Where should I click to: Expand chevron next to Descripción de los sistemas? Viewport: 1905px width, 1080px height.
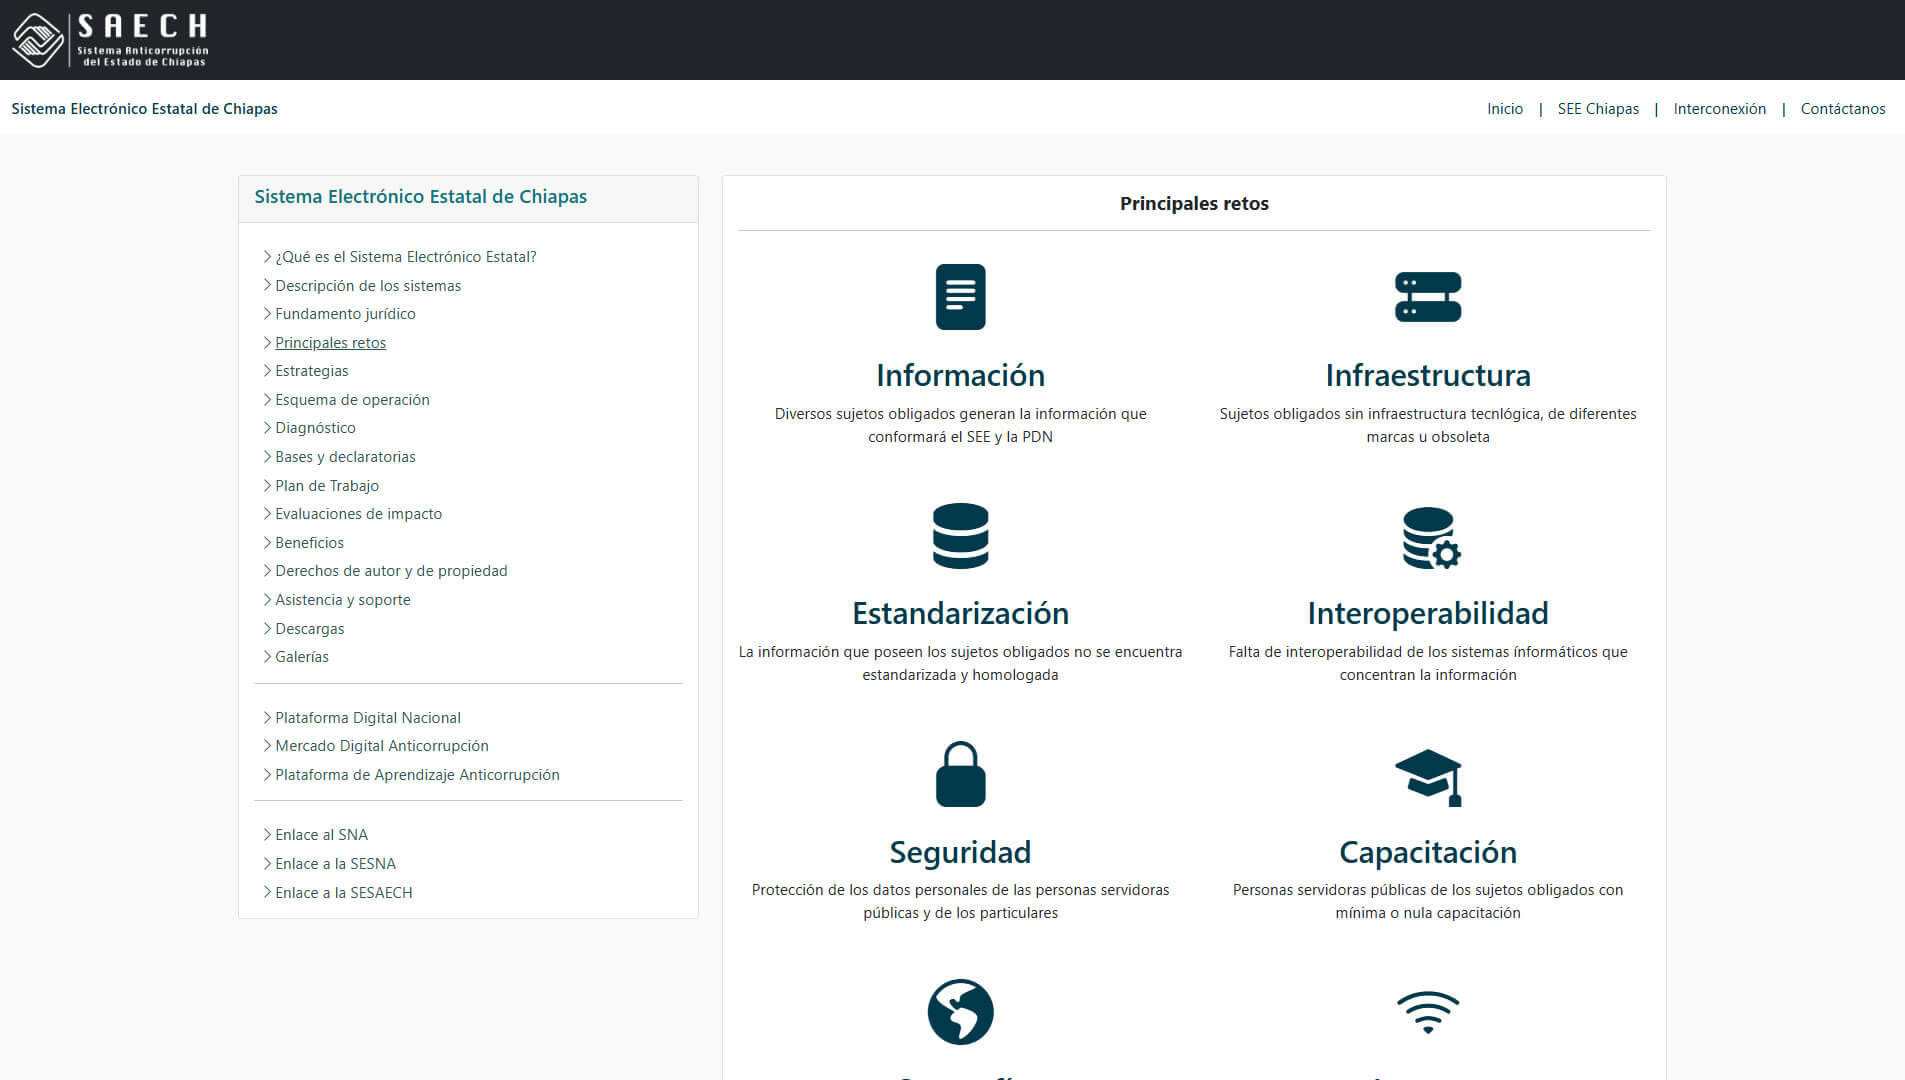[x=267, y=286]
